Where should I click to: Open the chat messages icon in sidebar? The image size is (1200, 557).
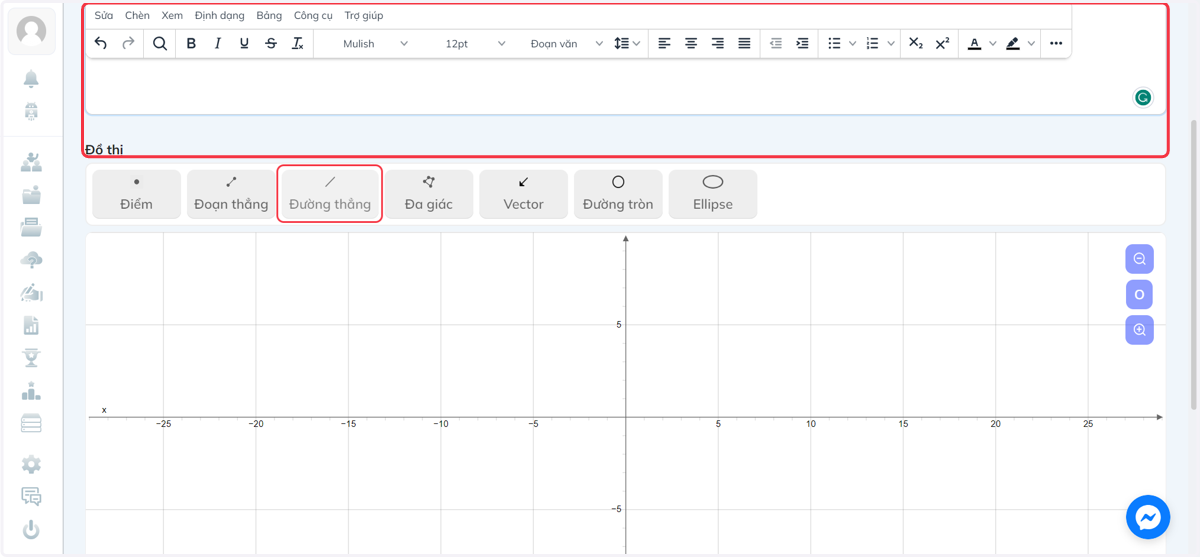tap(31, 497)
